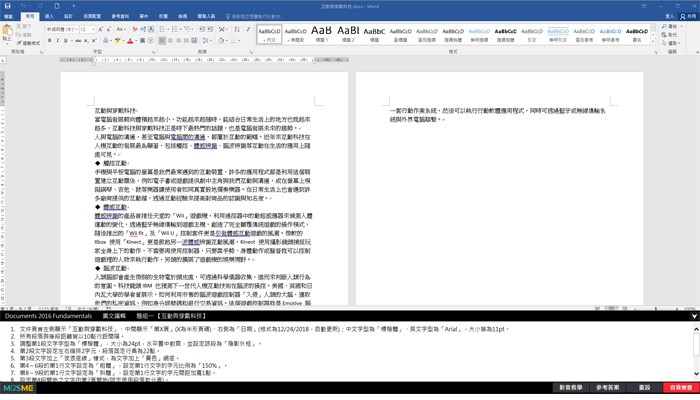Click the Save icon in the quick access toolbar
This screenshot has height=400, width=700.
pos(7,6)
